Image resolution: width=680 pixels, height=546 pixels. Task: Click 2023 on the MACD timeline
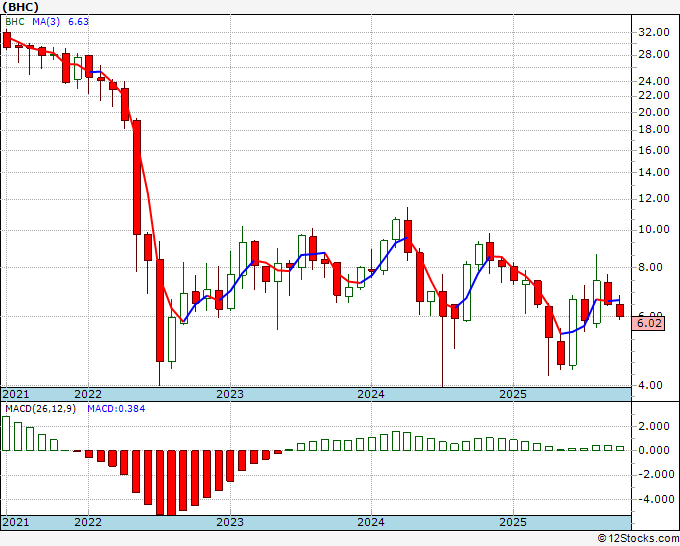[x=230, y=522]
